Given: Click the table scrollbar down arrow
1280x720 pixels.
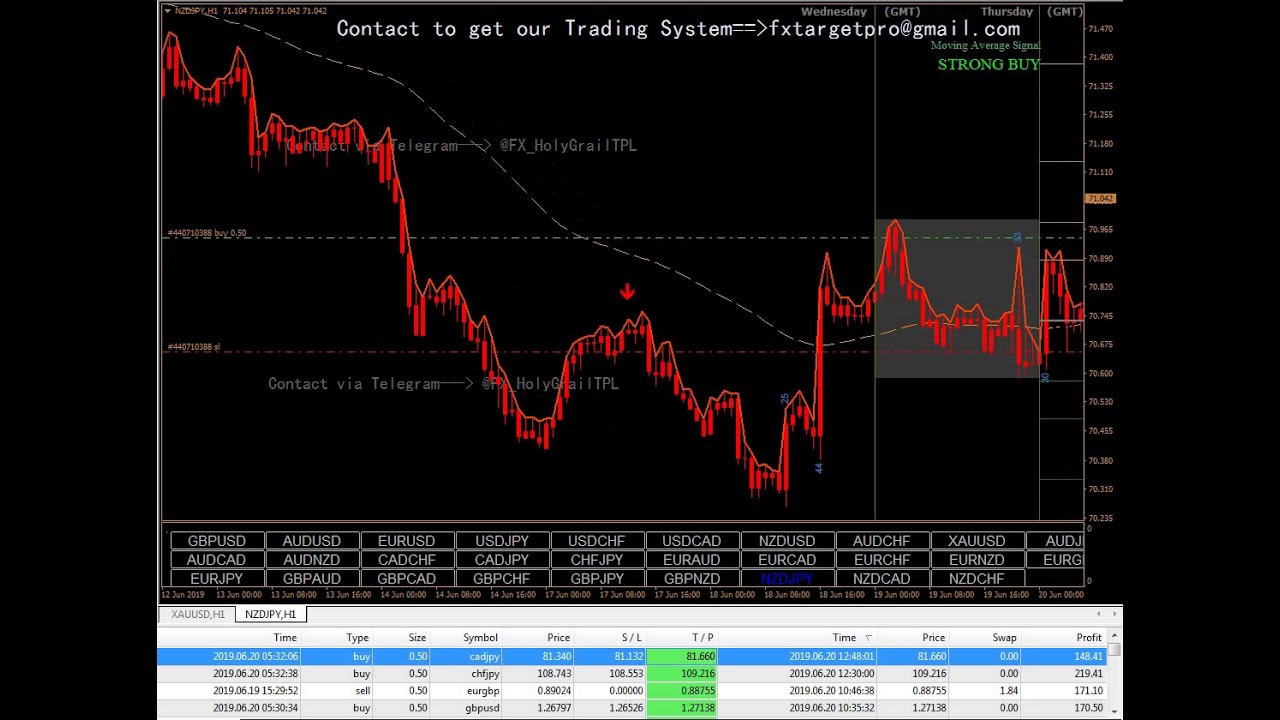Looking at the screenshot, I should [x=1114, y=711].
